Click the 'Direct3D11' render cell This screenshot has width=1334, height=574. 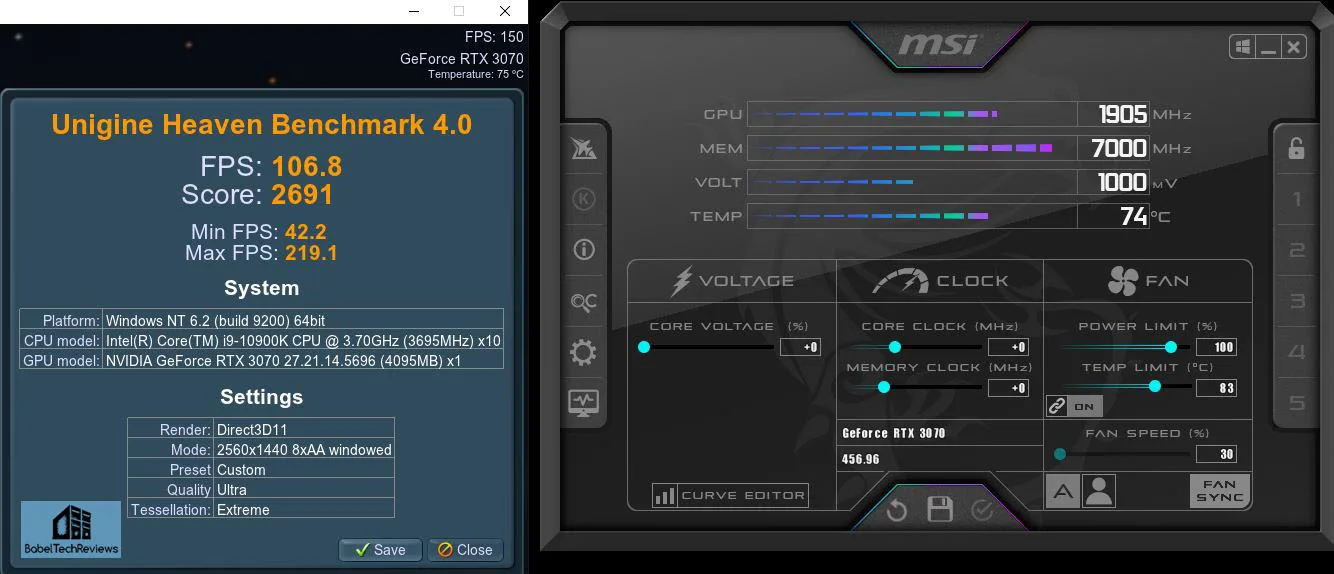pyautogui.click(x=304, y=429)
